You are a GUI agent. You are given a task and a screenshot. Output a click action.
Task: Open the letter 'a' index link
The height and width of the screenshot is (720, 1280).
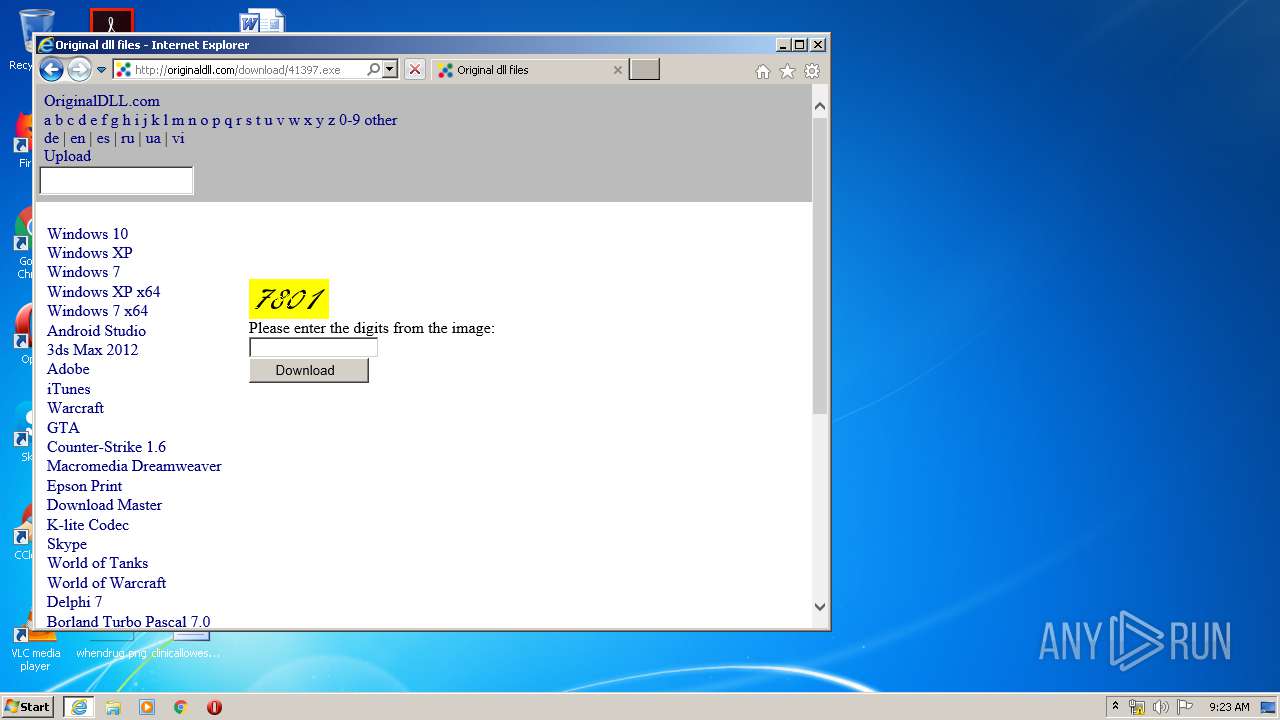(x=47, y=120)
